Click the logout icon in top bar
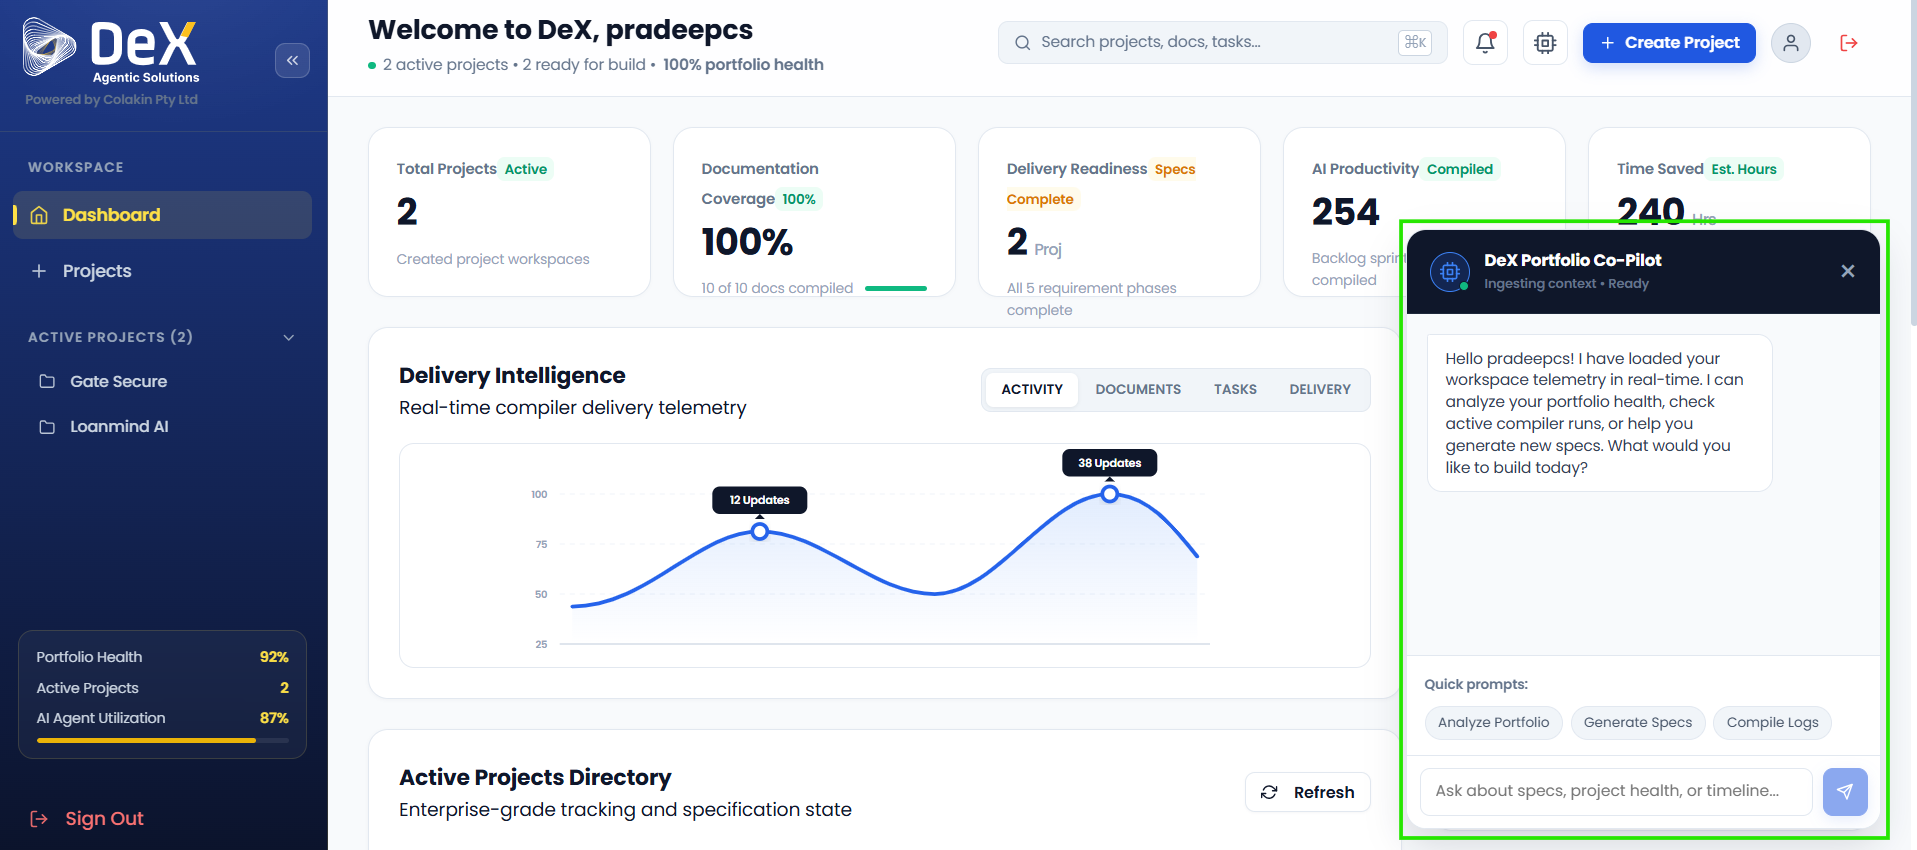 click(1848, 43)
